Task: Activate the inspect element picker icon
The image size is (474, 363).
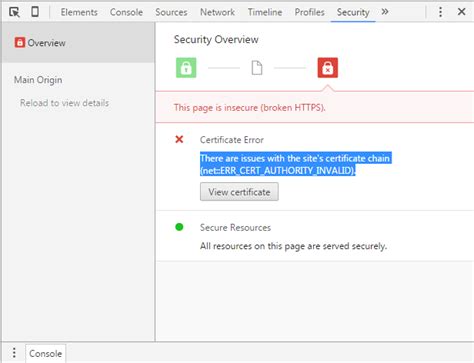Action: coord(14,12)
